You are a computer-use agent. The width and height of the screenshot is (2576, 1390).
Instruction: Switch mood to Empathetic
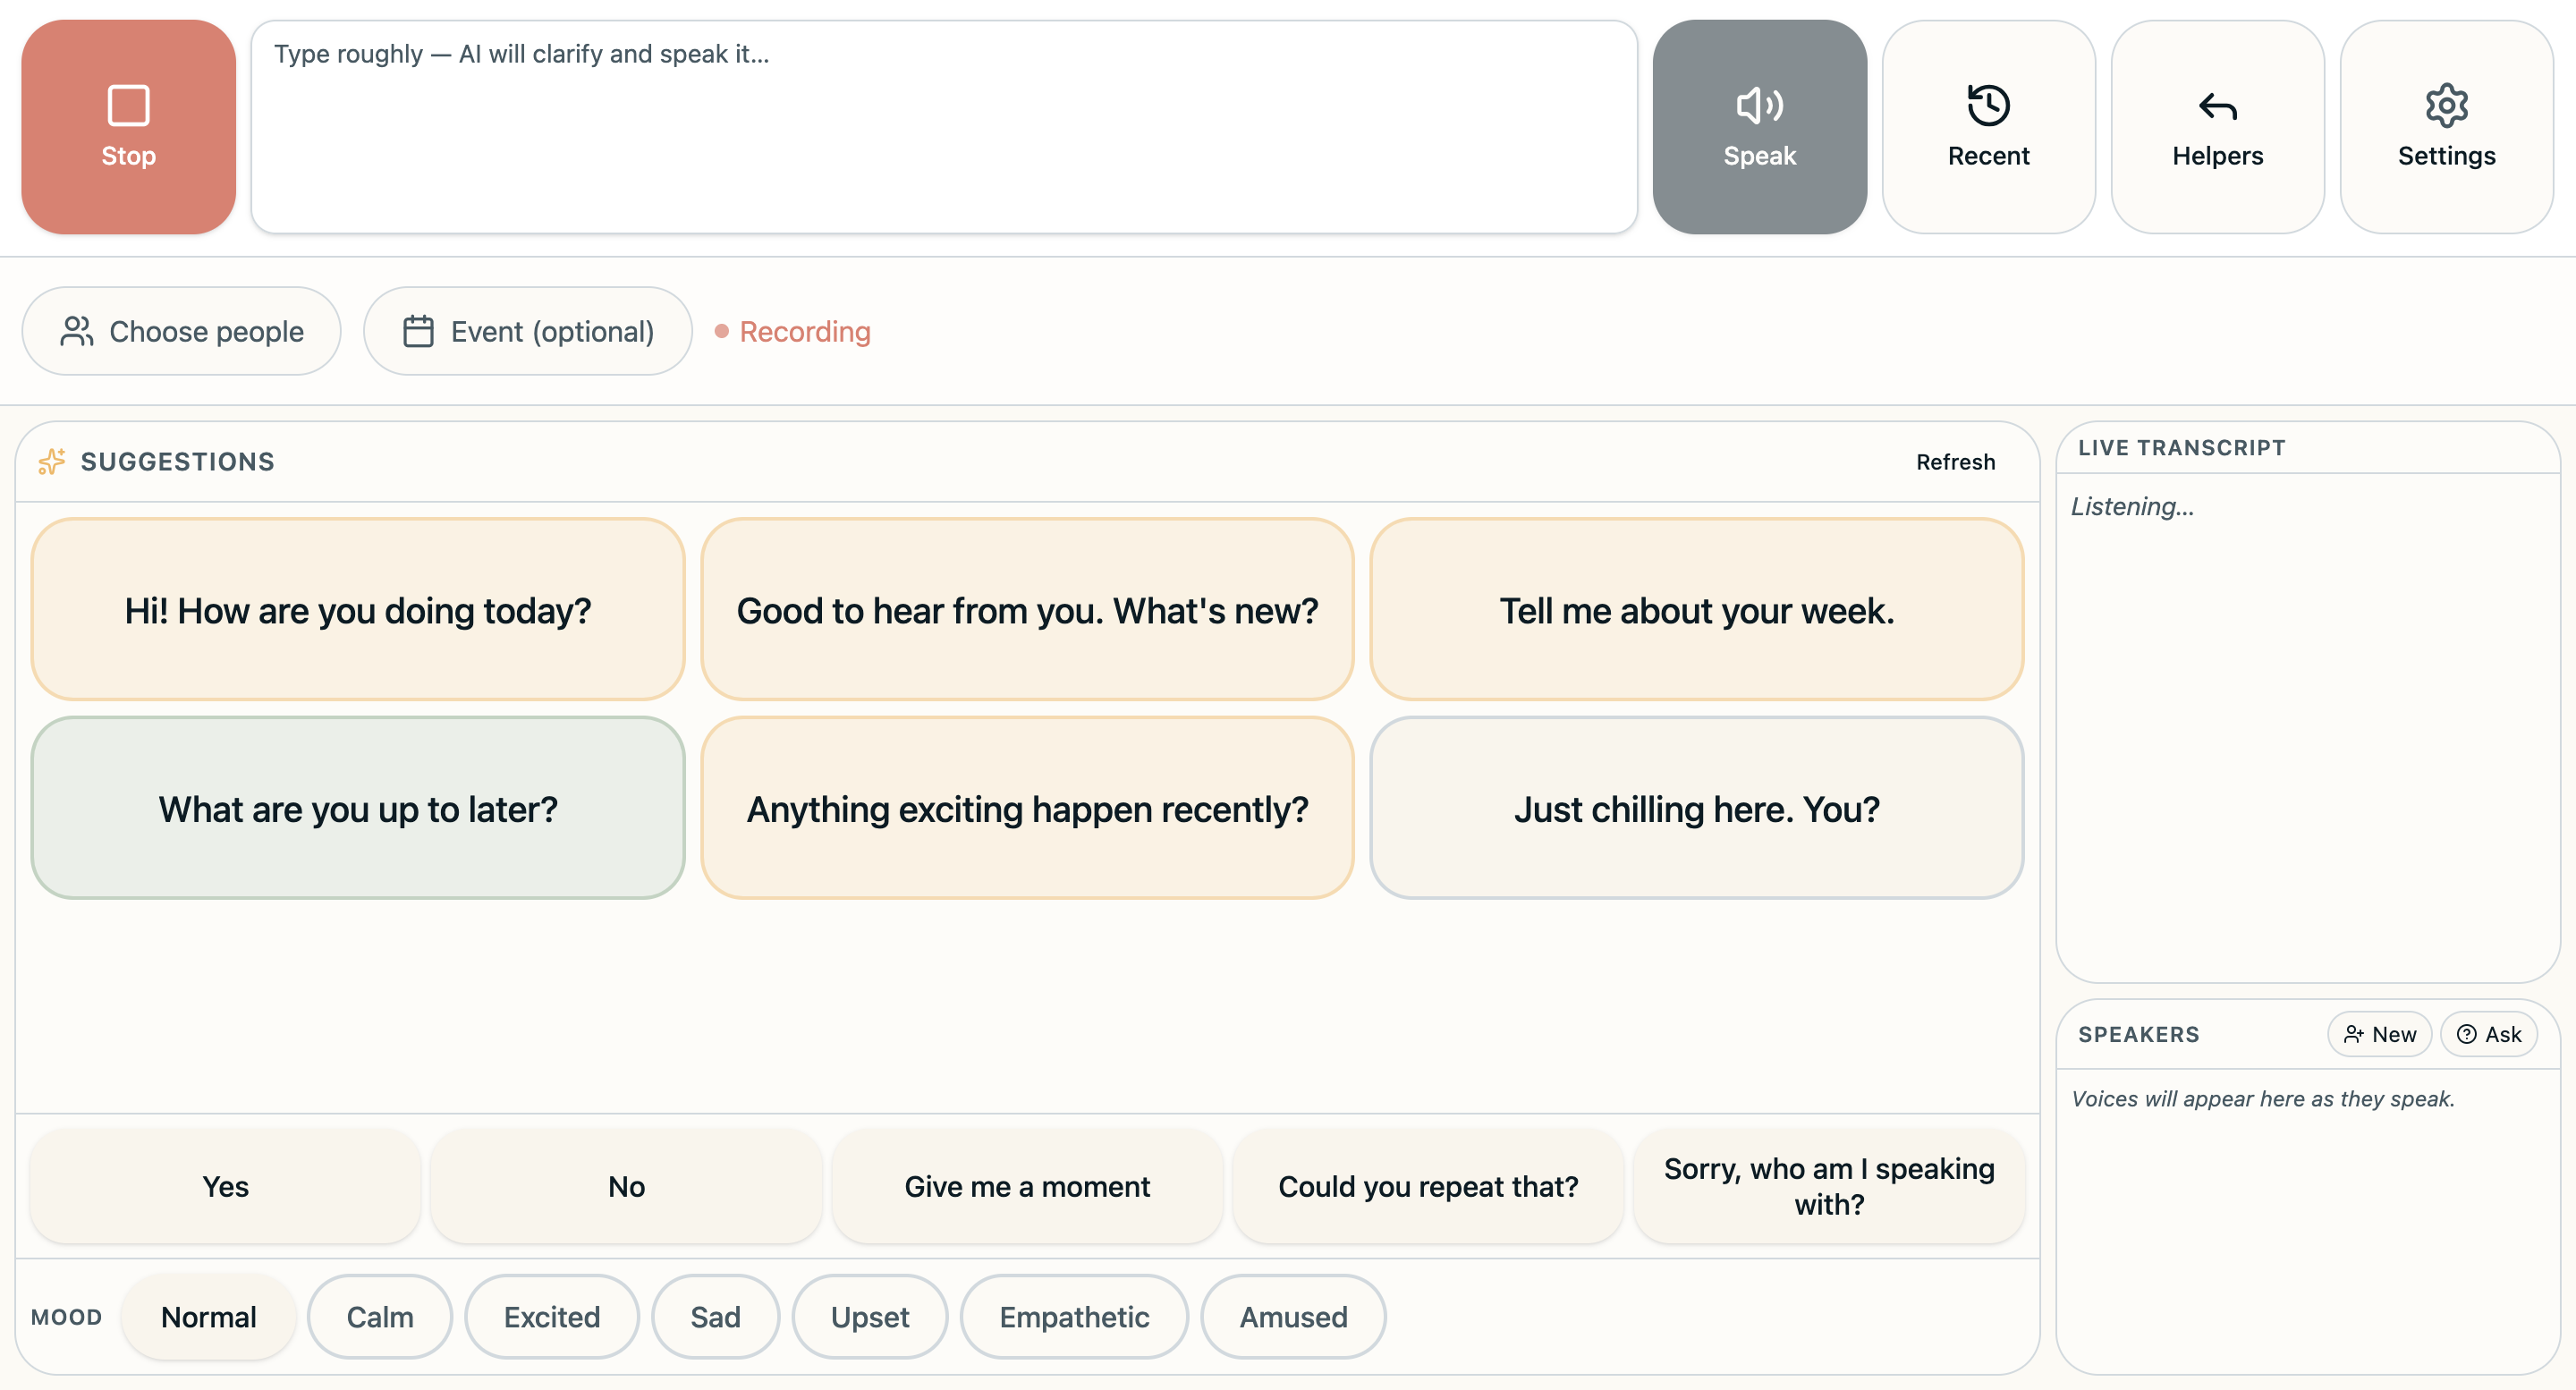click(1074, 1316)
